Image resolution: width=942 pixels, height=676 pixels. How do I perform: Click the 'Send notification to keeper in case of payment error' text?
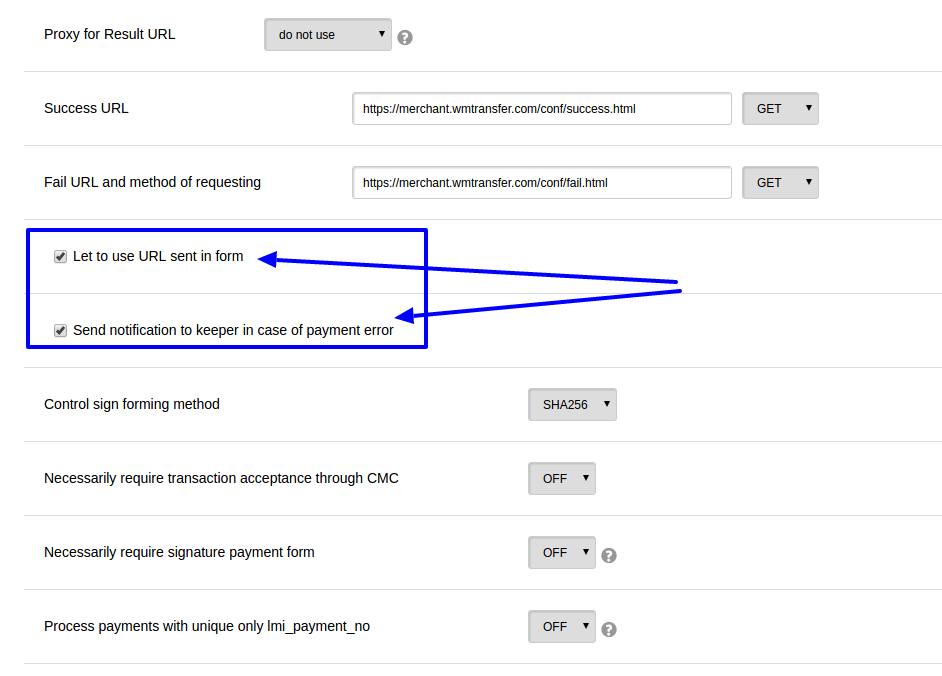pos(233,330)
